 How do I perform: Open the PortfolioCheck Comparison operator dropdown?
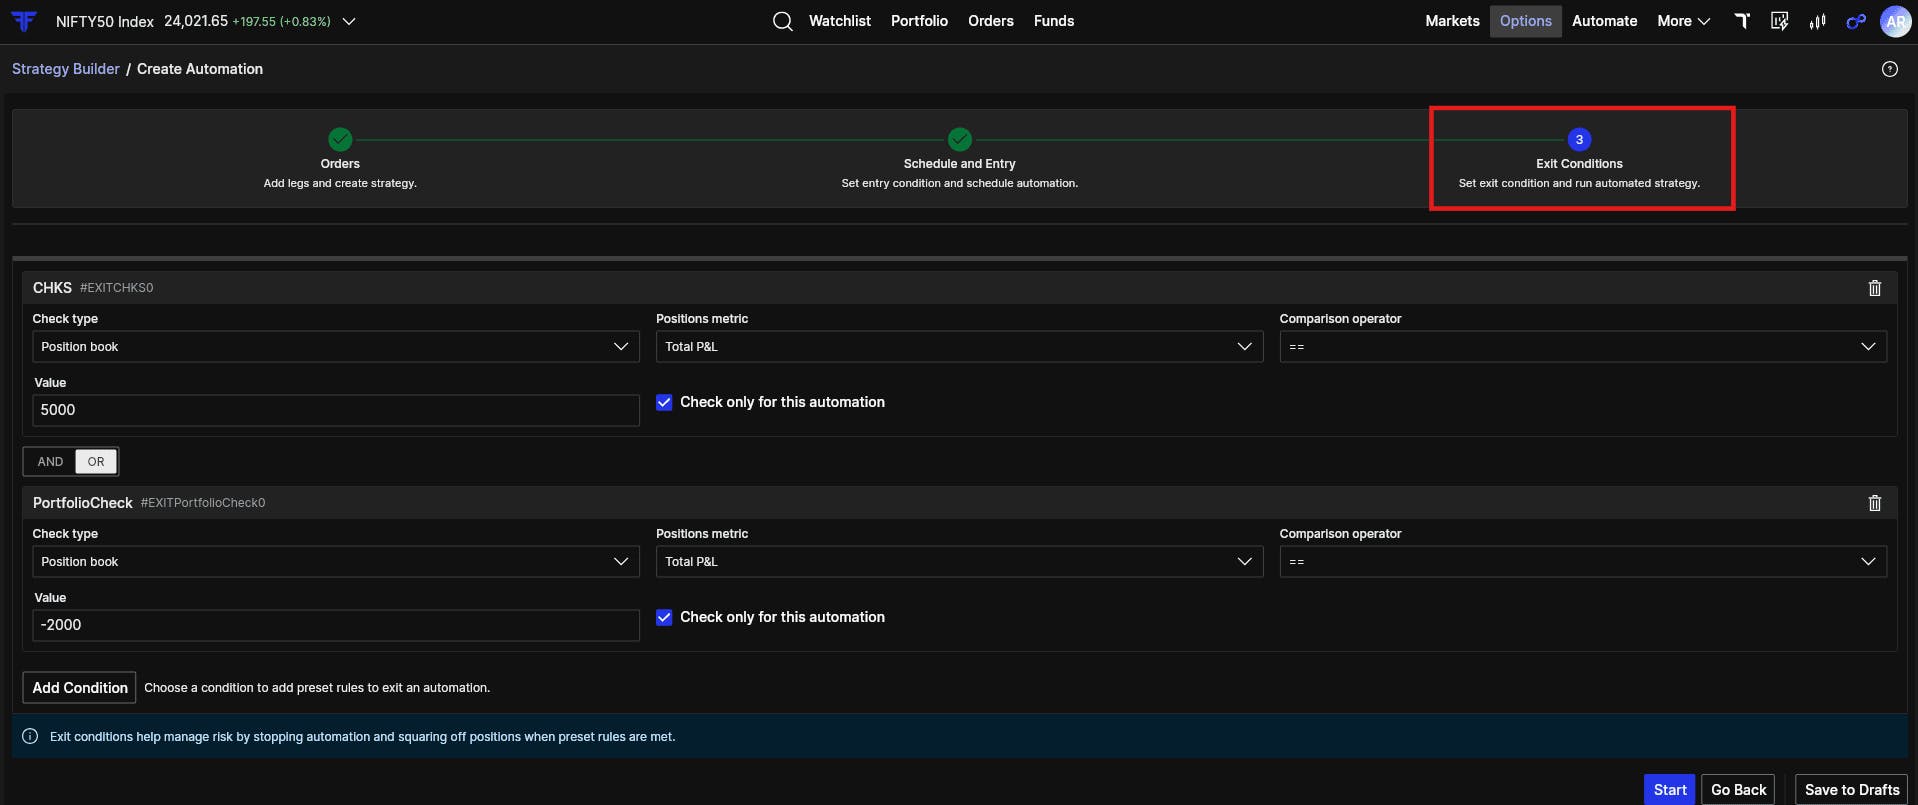coord(1583,562)
